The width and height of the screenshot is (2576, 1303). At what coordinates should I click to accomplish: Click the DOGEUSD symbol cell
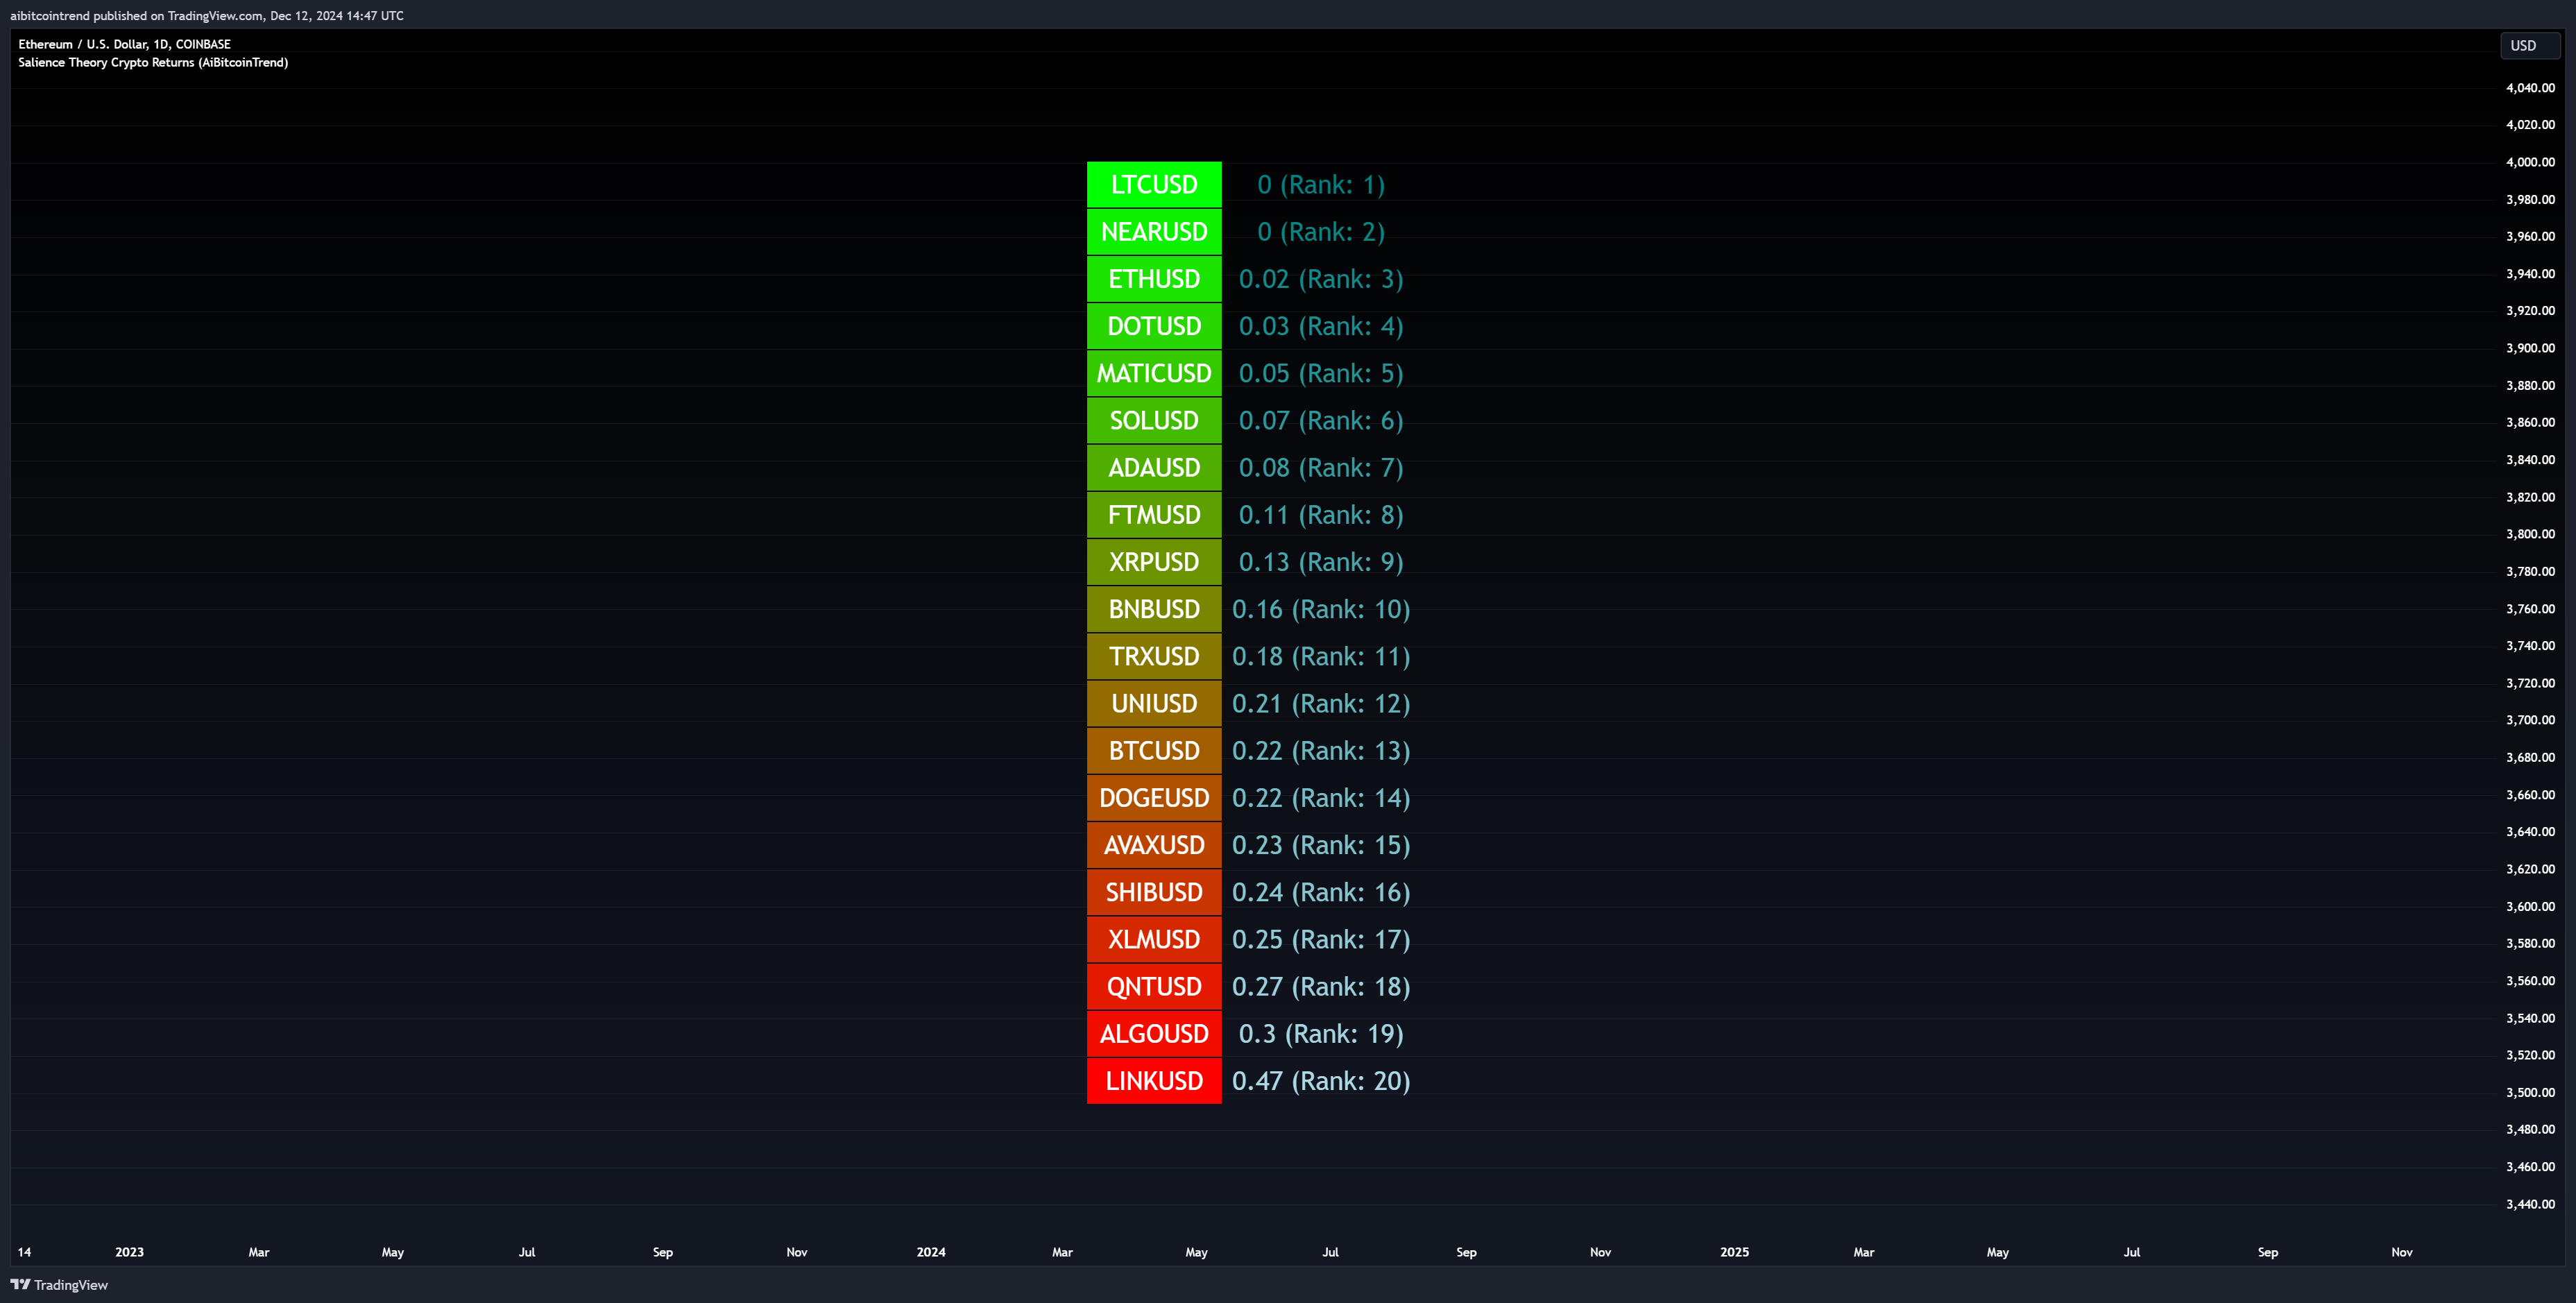tap(1154, 798)
